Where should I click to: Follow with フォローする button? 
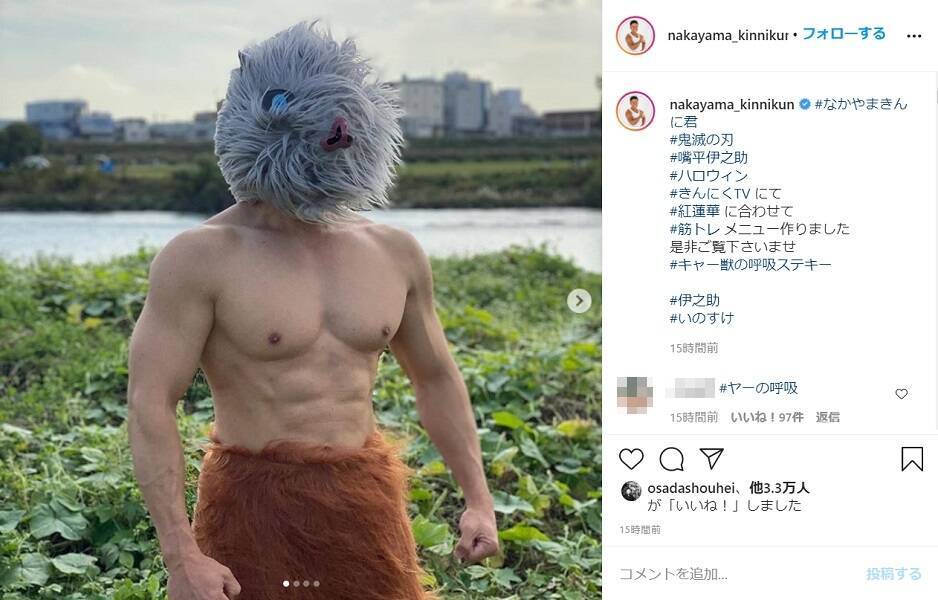tap(843, 34)
